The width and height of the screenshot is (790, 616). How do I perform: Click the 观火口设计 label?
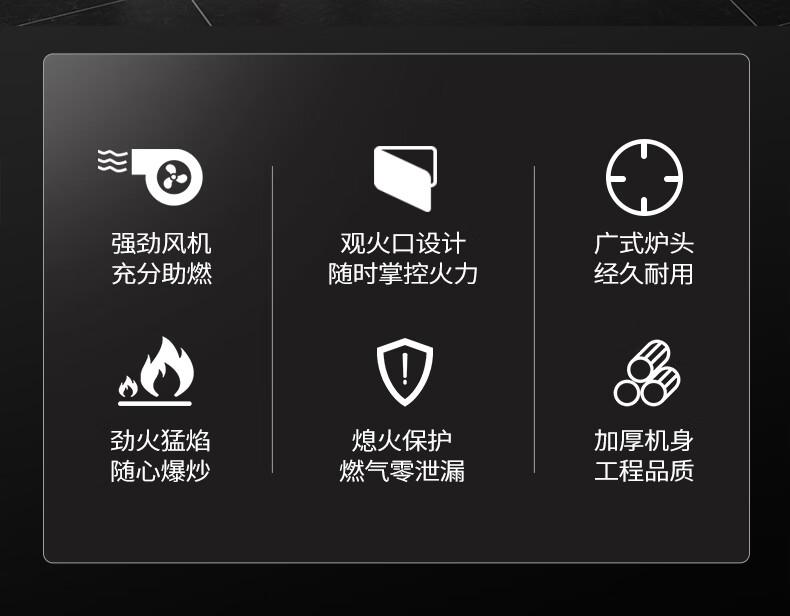403,244
